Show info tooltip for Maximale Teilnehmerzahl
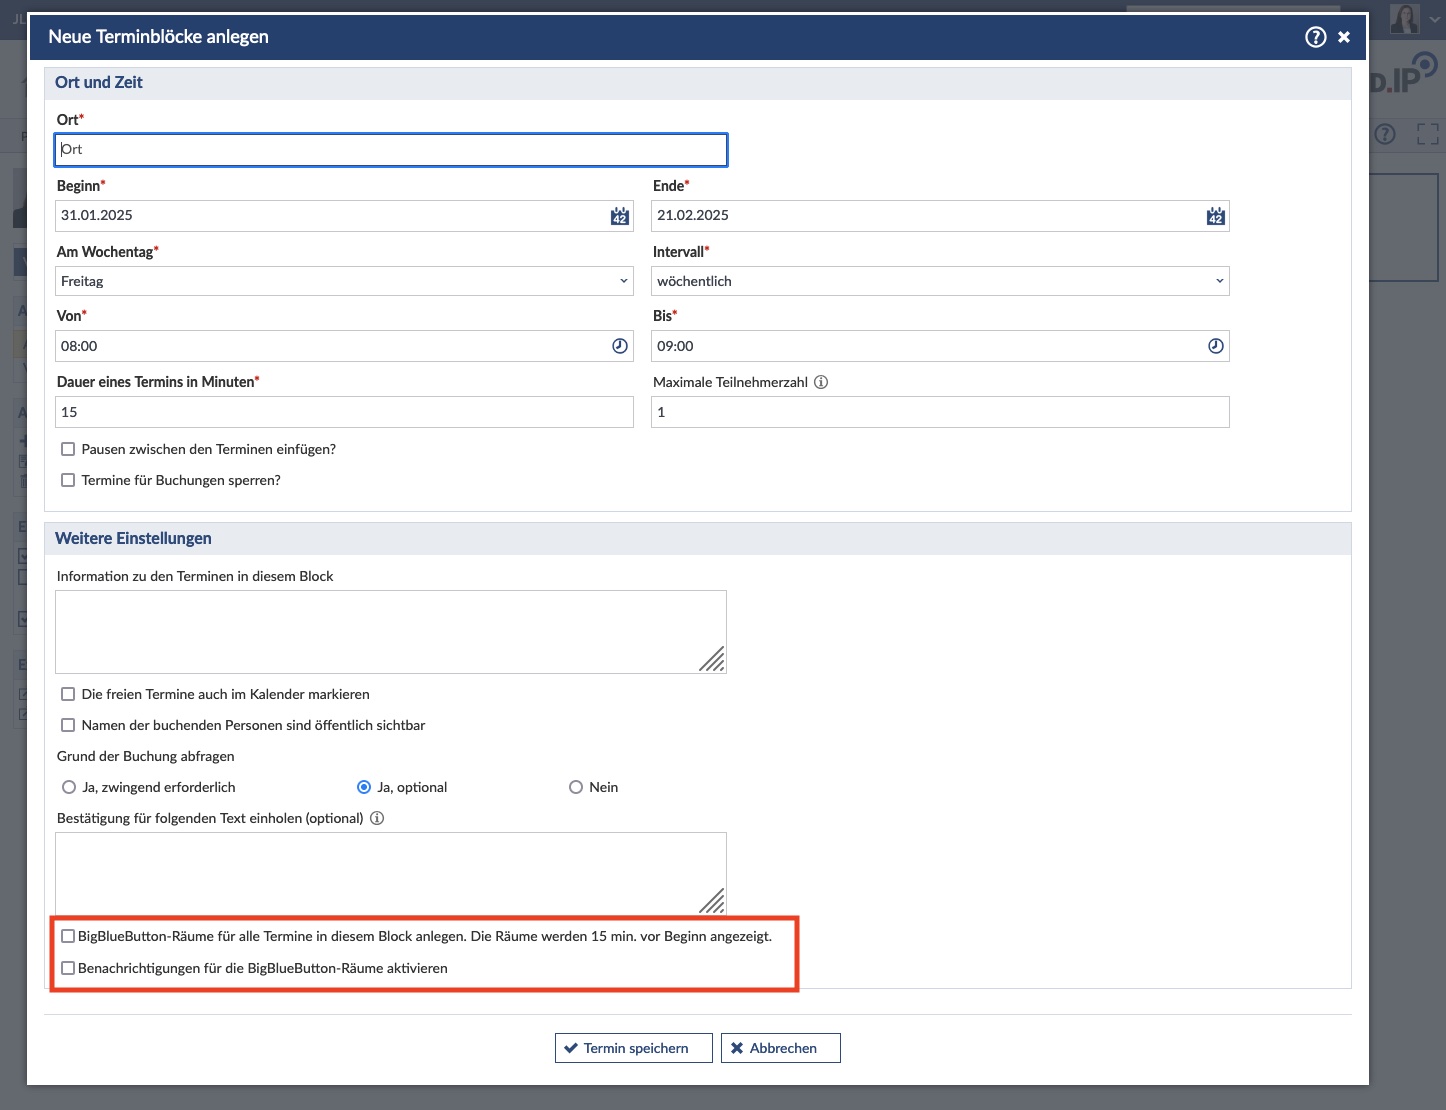Viewport: 1446px width, 1110px height. [821, 382]
